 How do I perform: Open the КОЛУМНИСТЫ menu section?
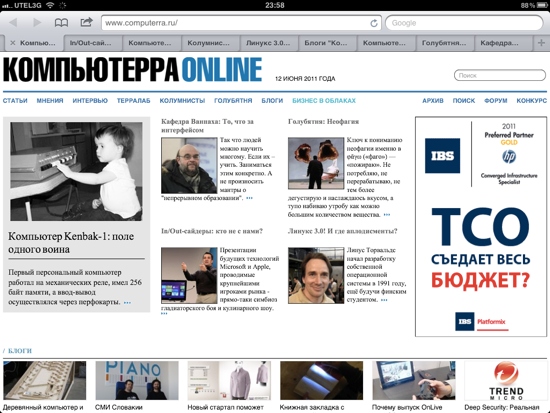[182, 101]
